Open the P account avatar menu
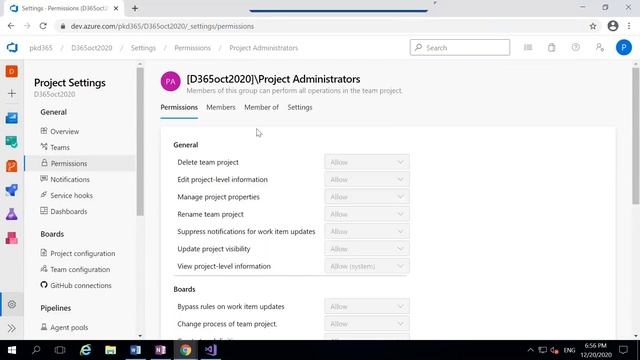The image size is (640, 360). point(623,48)
